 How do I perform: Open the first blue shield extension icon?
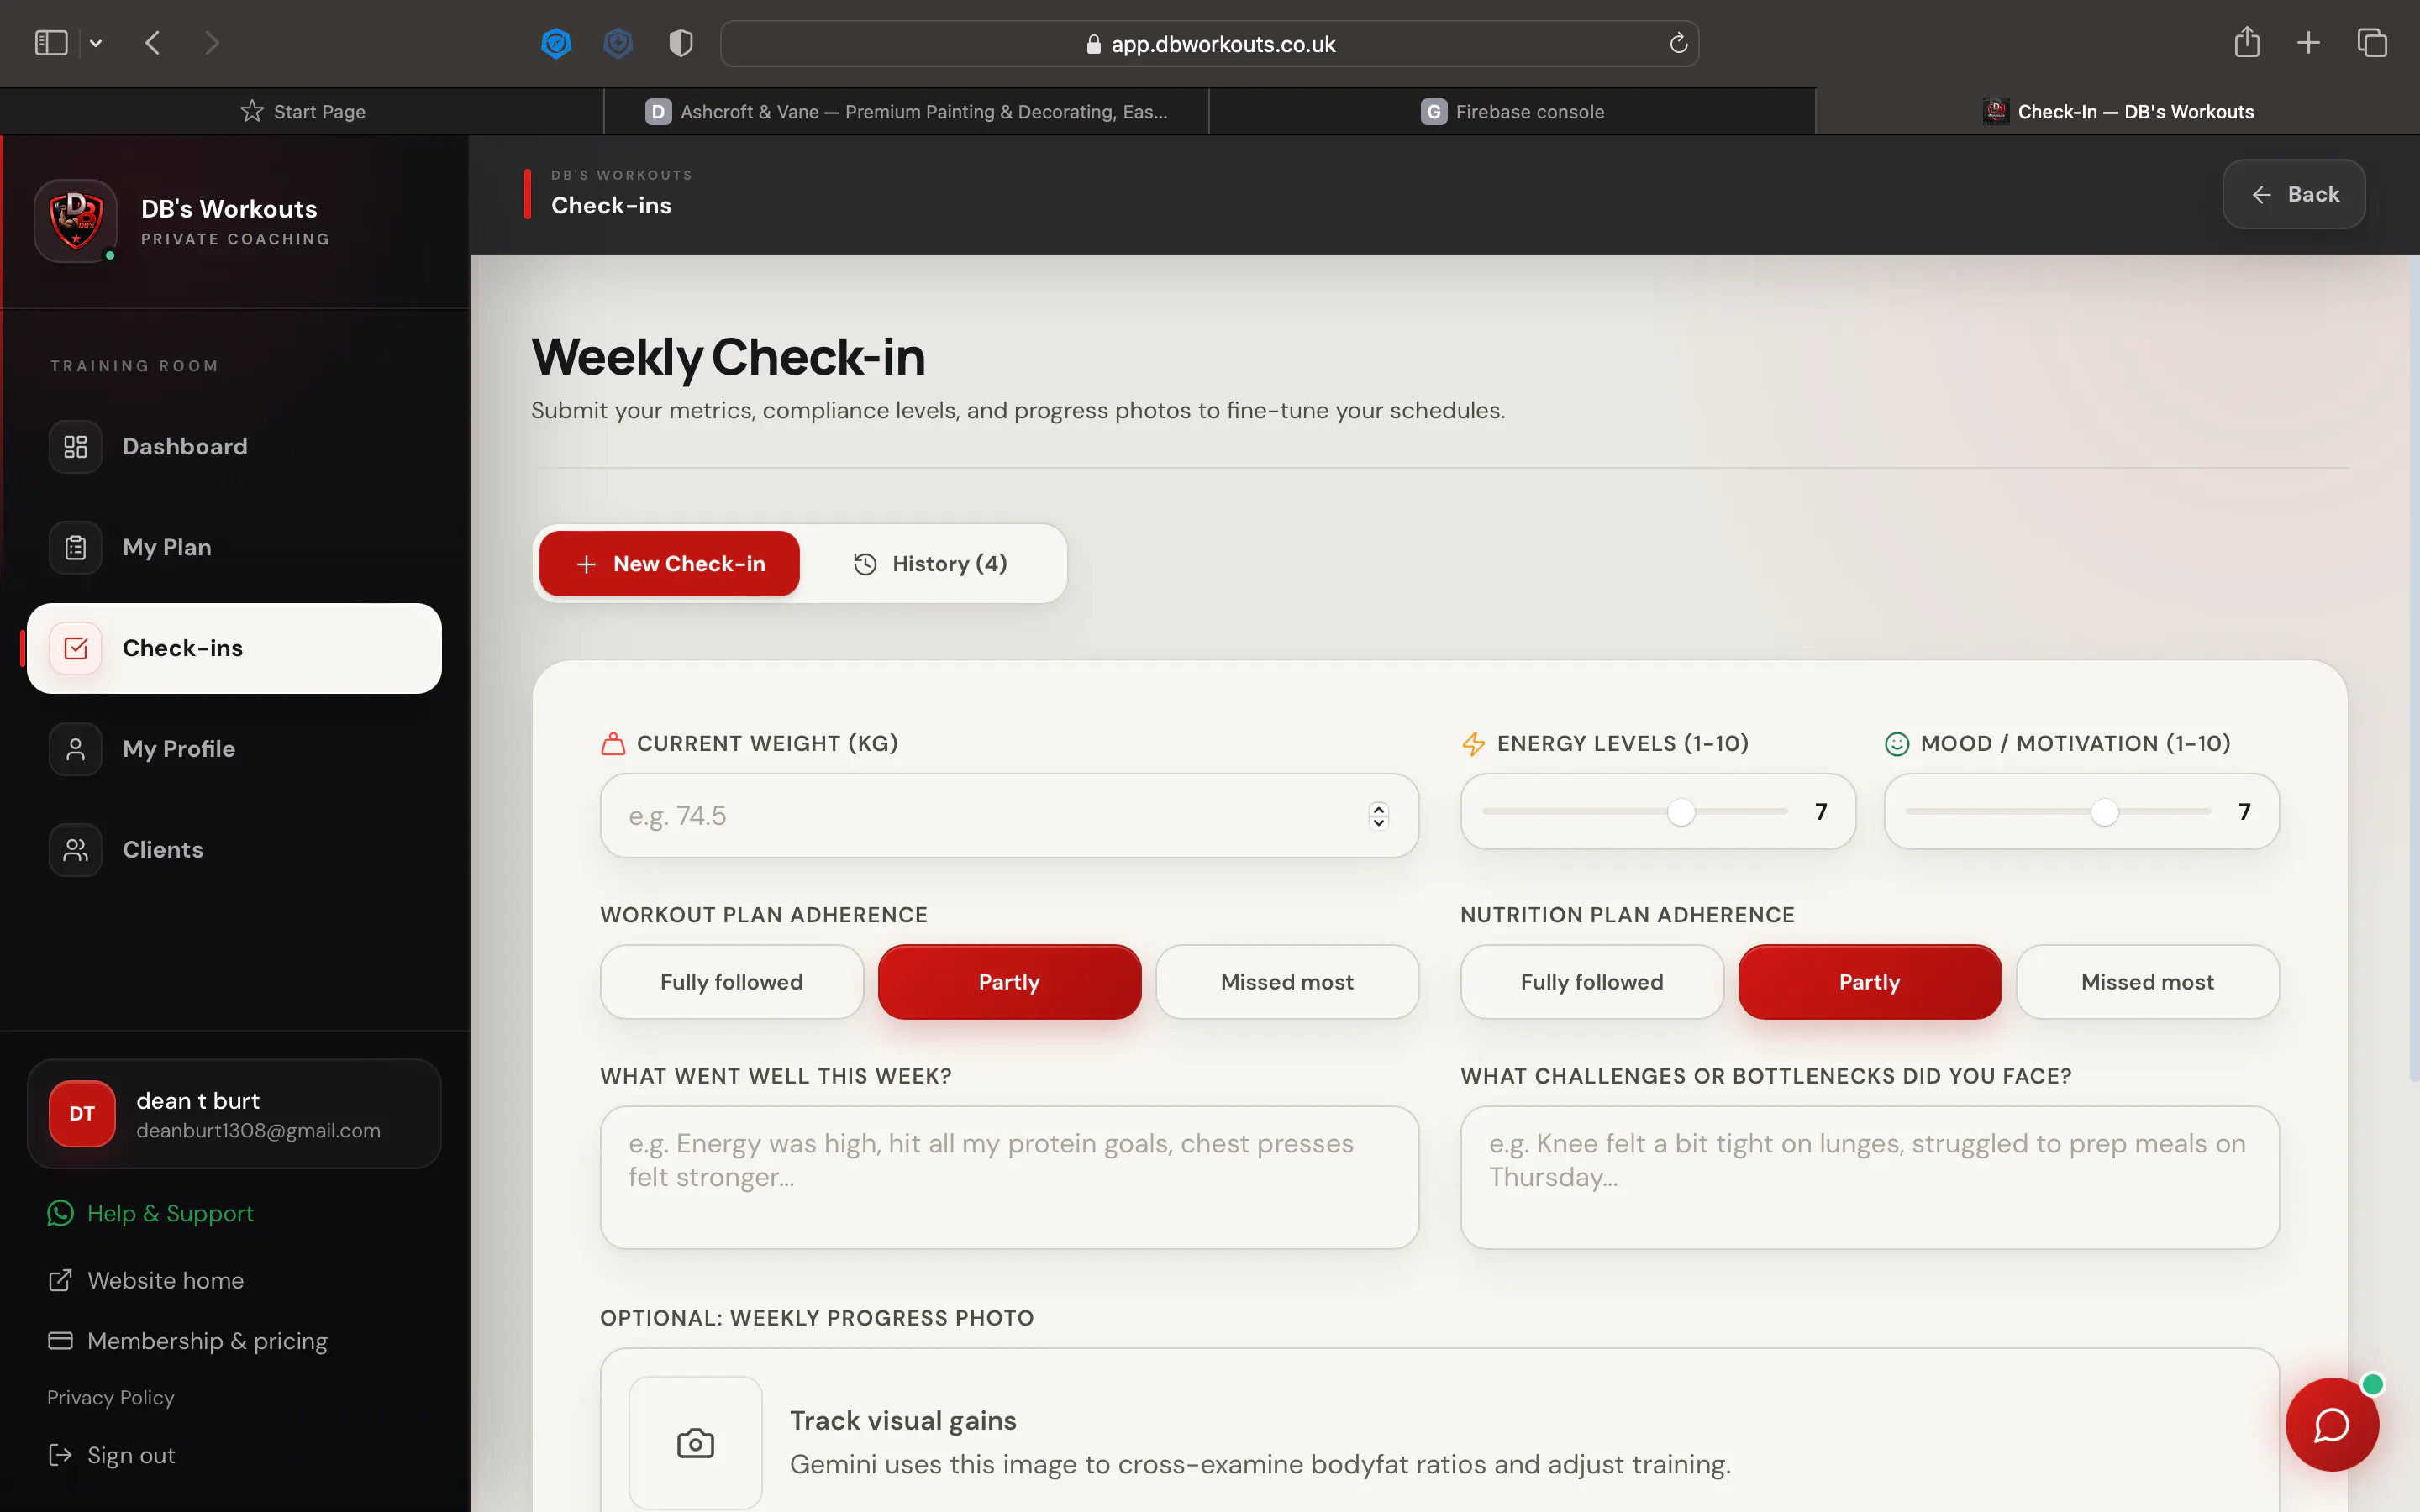click(556, 43)
